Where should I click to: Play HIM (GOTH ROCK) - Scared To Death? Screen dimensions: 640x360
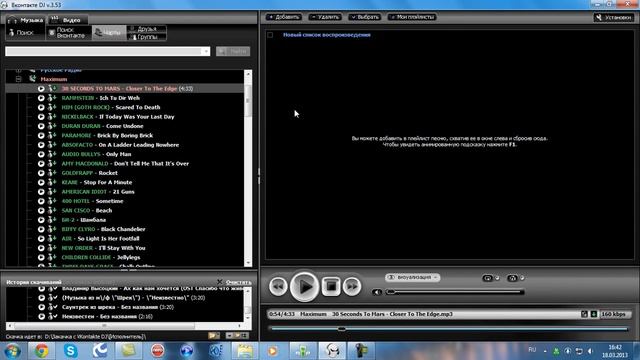pyautogui.click(x=41, y=107)
